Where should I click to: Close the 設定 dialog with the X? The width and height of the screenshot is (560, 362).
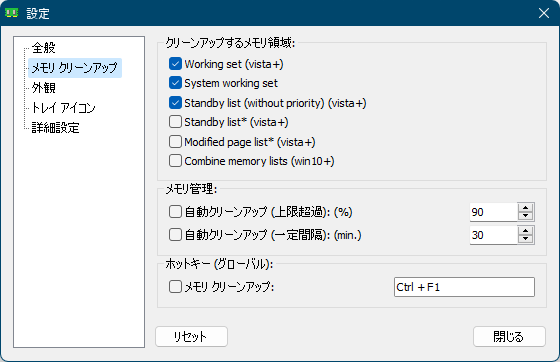click(x=544, y=13)
